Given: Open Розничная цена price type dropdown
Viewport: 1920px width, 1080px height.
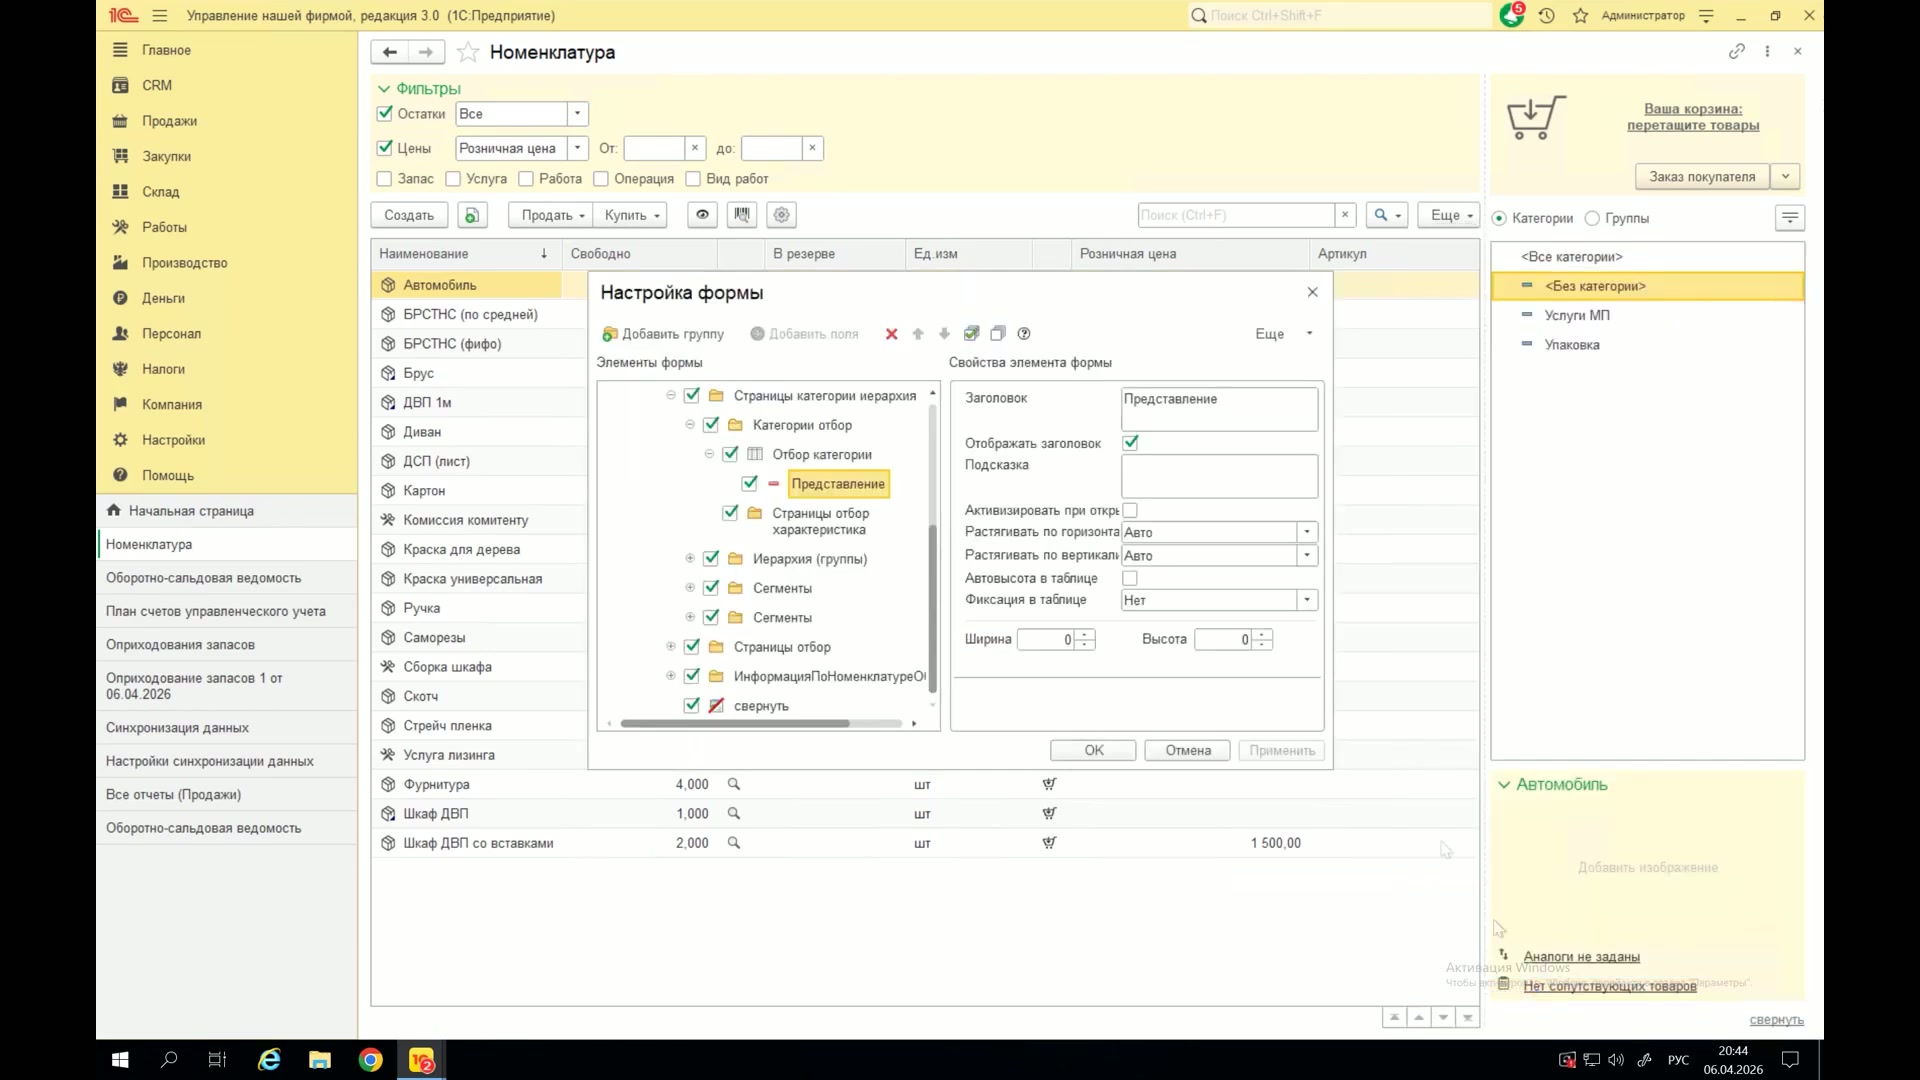Looking at the screenshot, I should coord(577,148).
